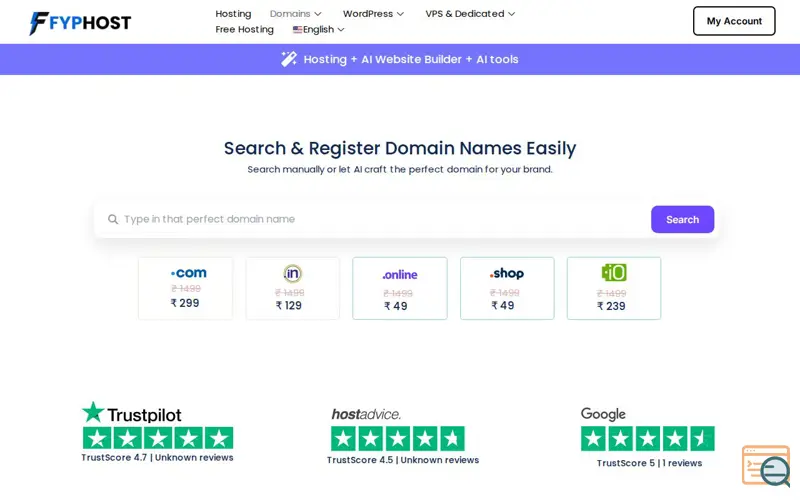Click the Trustpilot star rating
Screen dimensions: 800x500
coord(158,438)
